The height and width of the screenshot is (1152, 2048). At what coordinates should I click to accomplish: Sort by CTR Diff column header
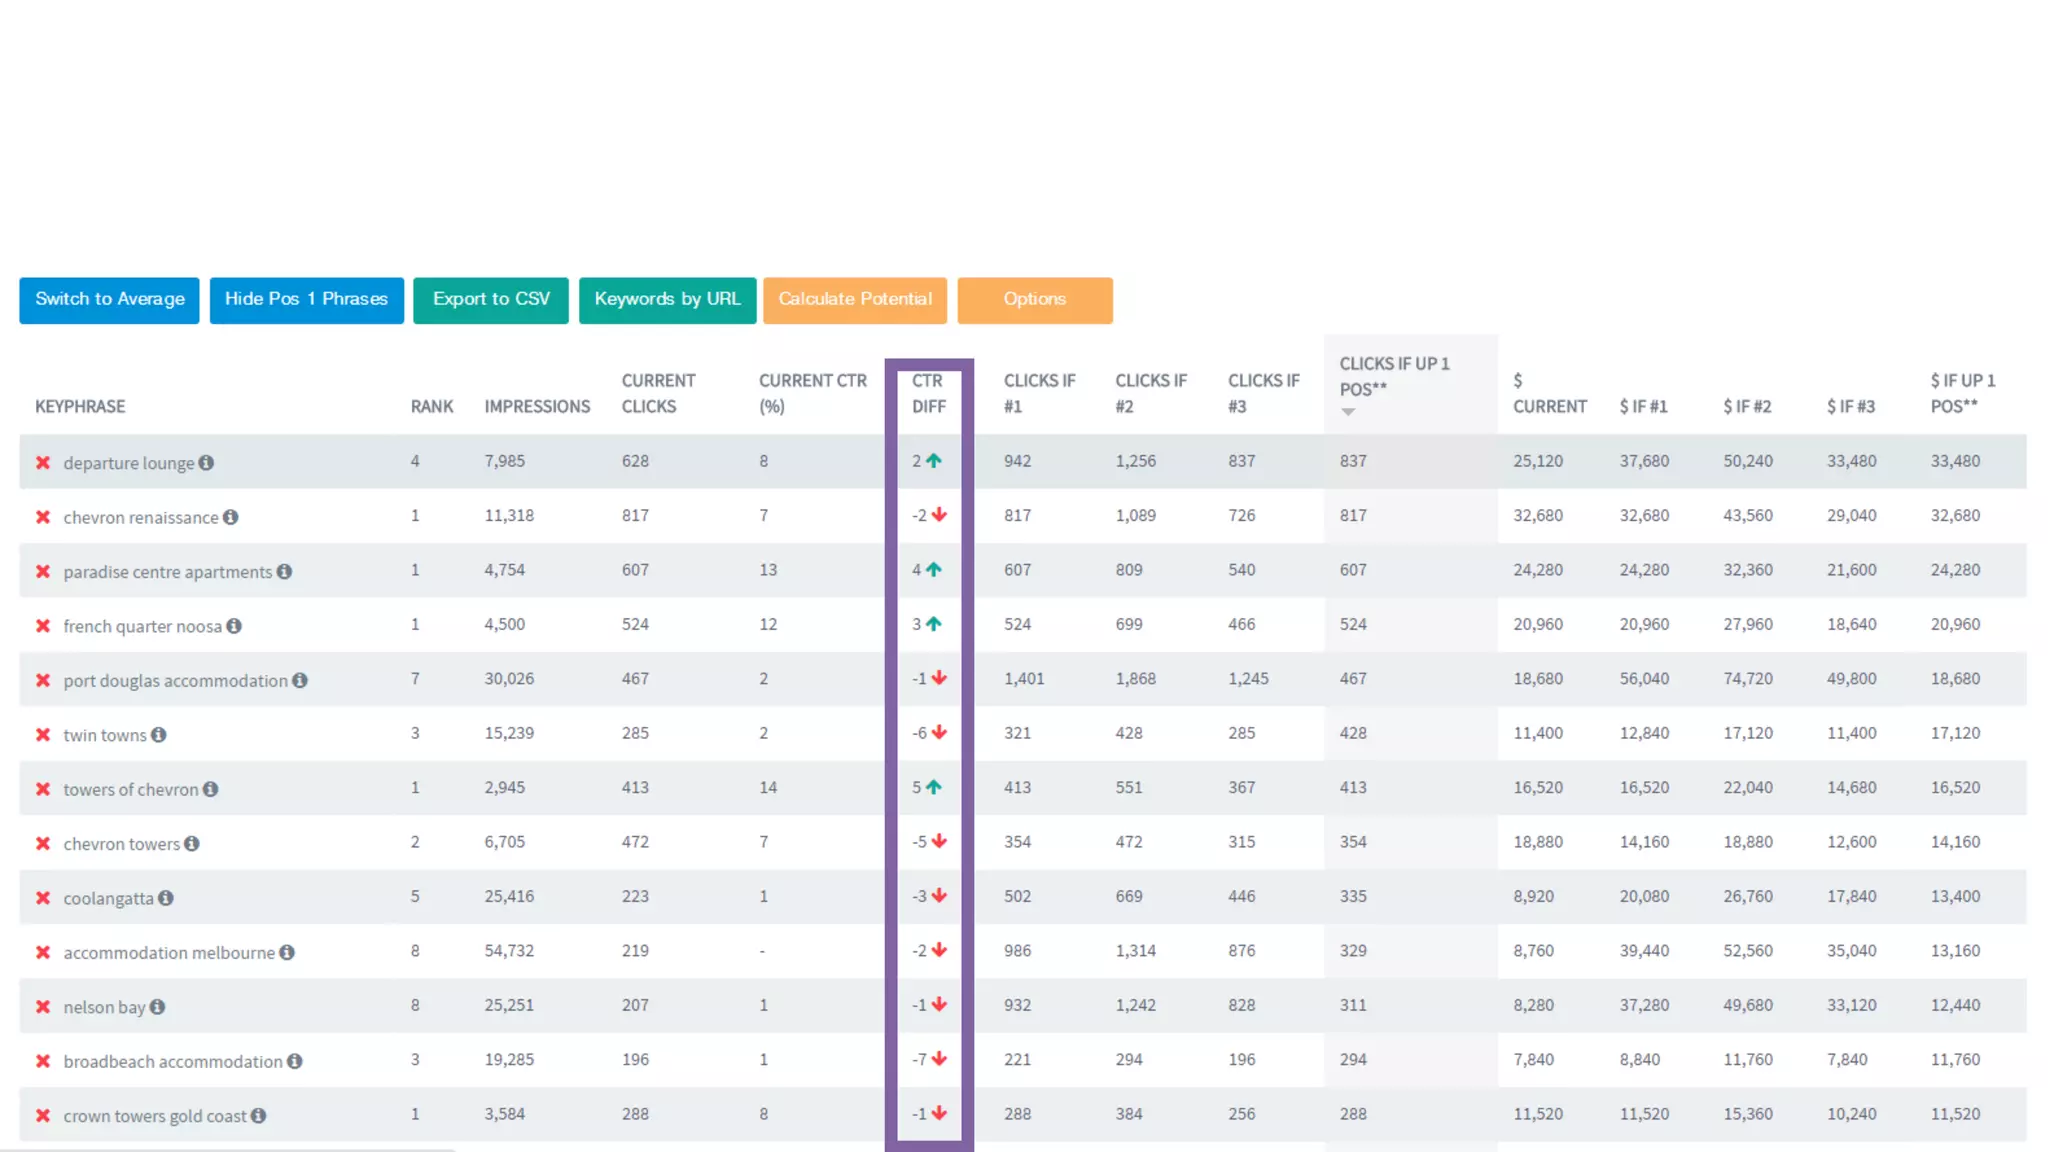pyautogui.click(x=928, y=394)
